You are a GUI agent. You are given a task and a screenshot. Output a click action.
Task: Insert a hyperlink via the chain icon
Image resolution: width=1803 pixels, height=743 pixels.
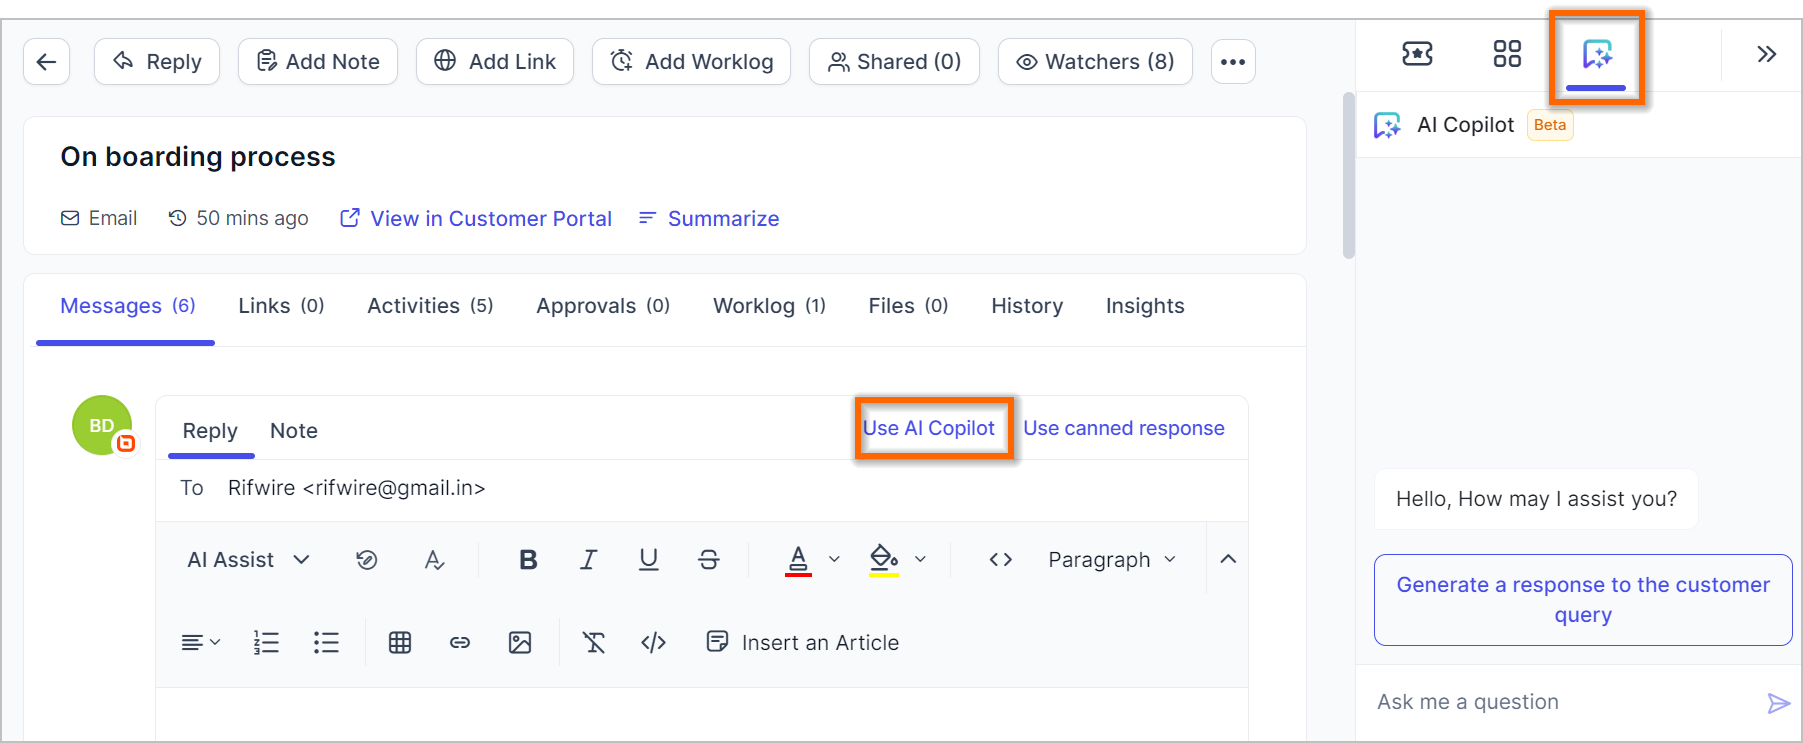460,643
